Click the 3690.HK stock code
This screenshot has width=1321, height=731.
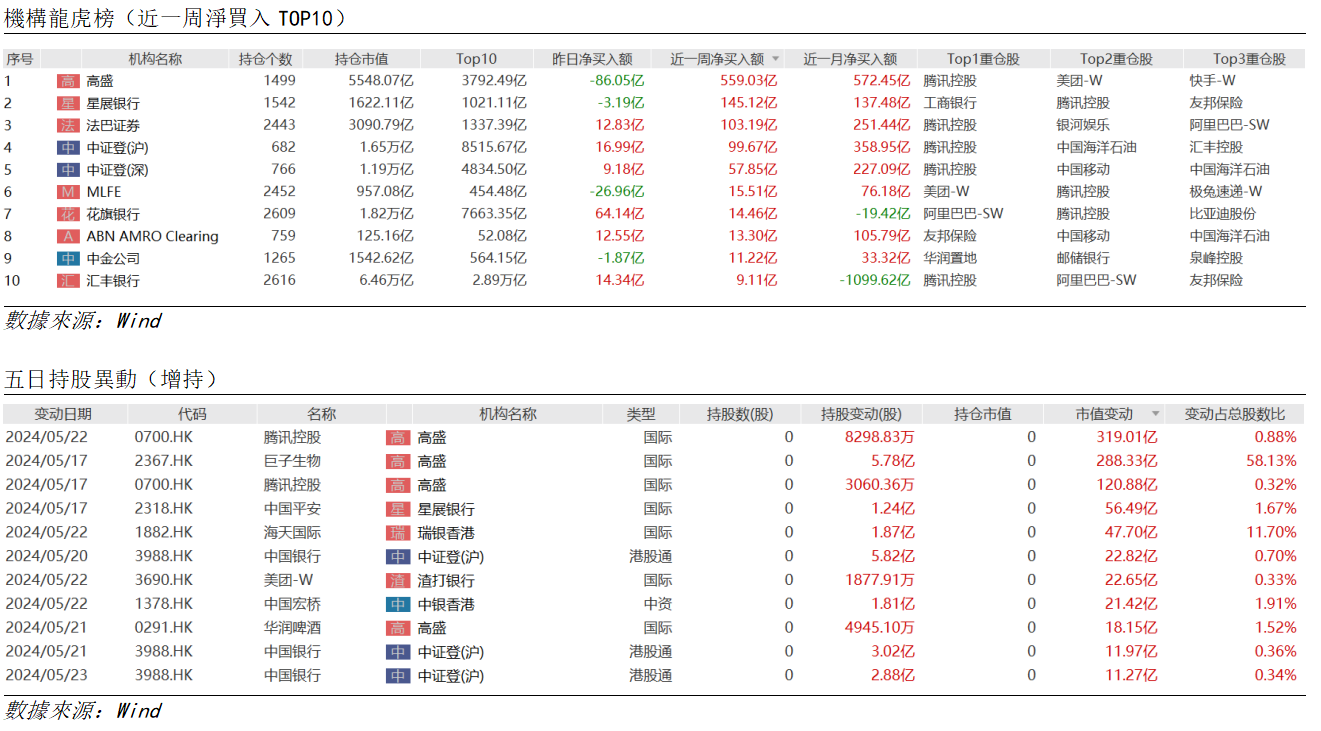tap(163, 580)
